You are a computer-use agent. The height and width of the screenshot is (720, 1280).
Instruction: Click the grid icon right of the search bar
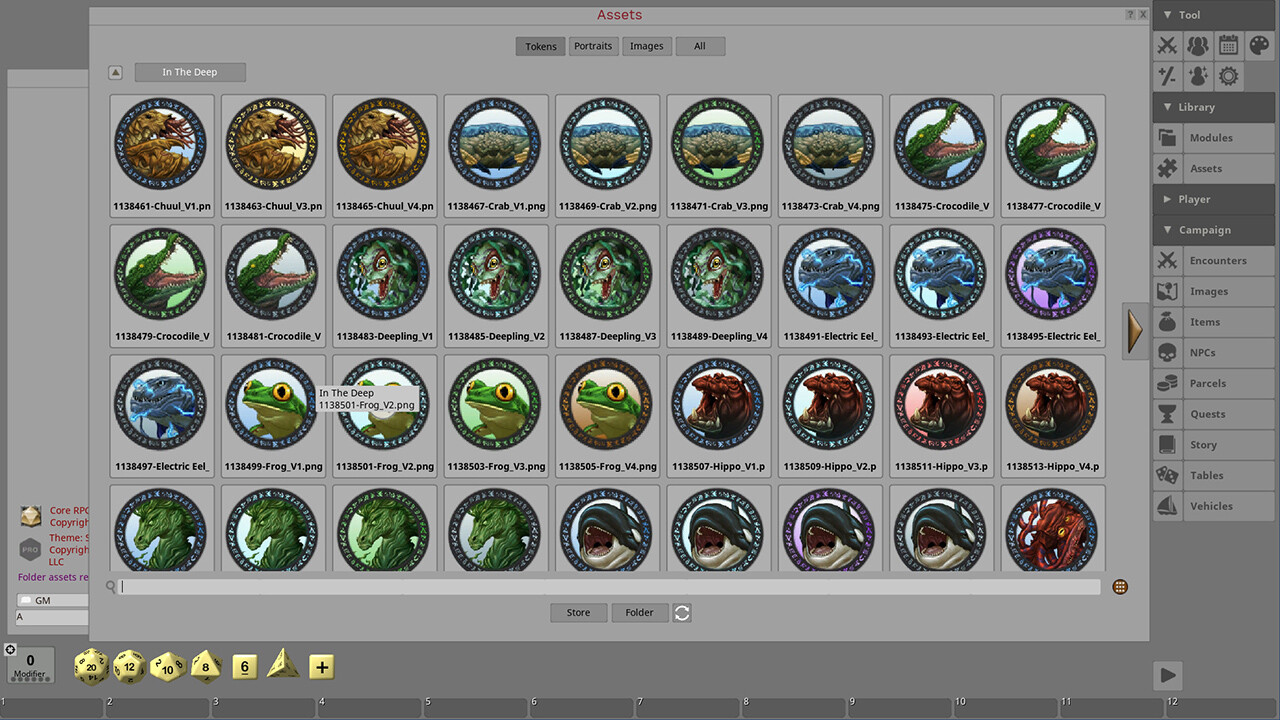[x=1119, y=586]
